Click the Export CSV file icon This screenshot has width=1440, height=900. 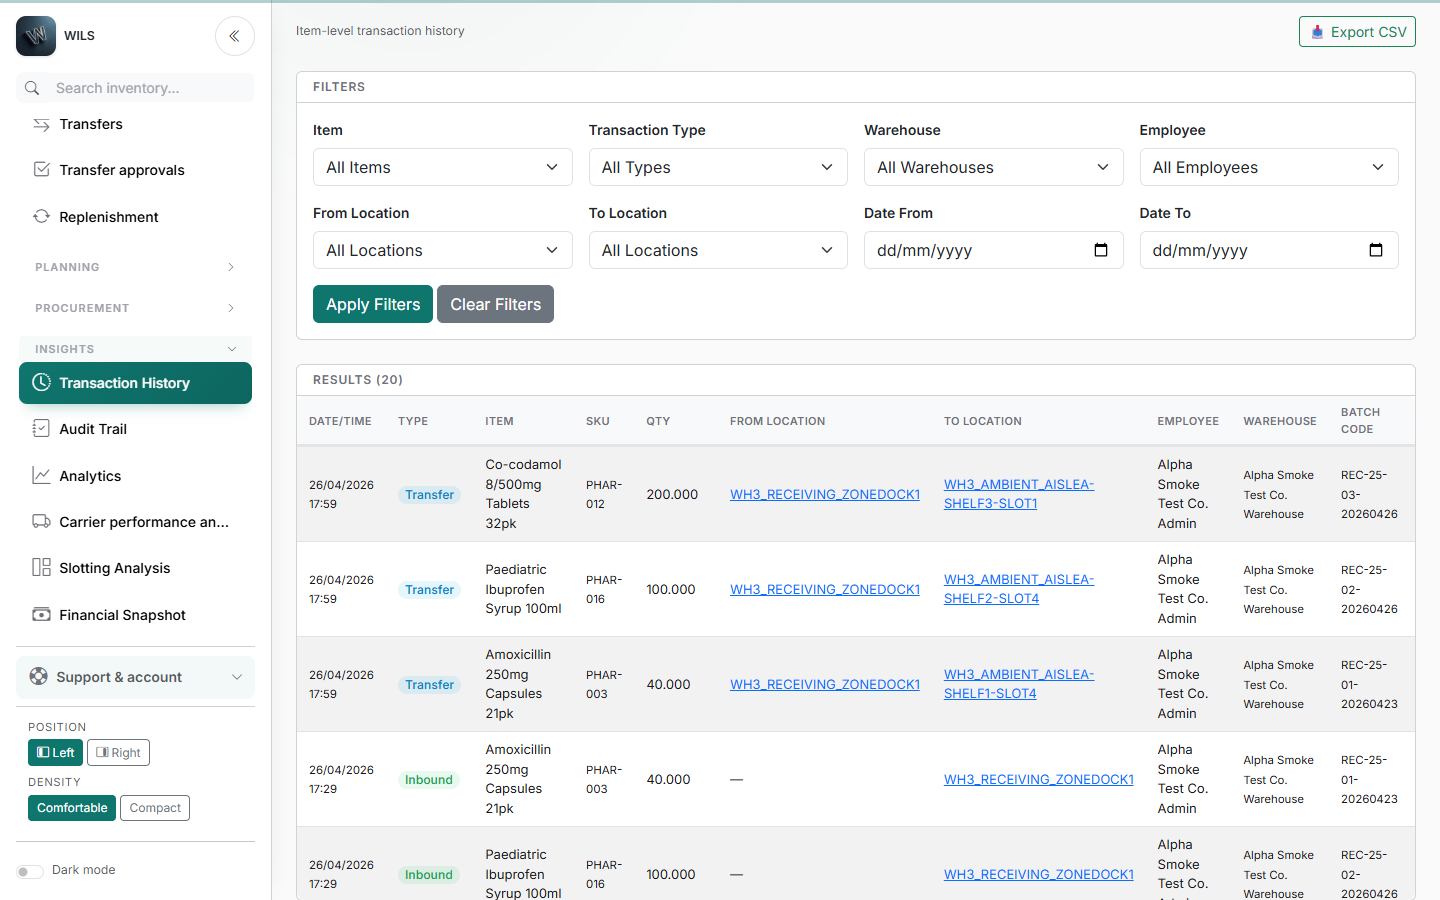pos(1317,32)
